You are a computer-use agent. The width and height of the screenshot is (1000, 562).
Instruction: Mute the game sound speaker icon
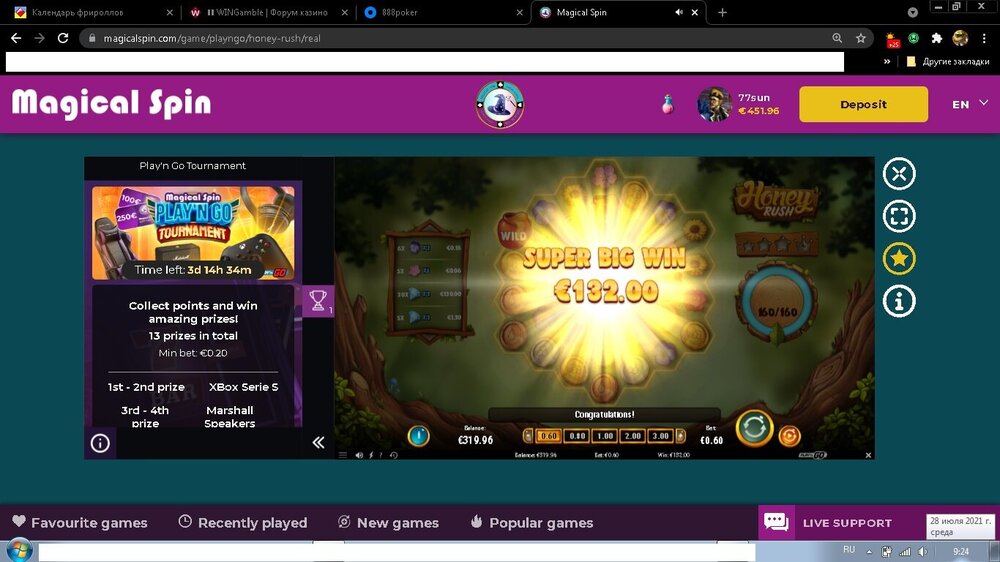click(359, 455)
